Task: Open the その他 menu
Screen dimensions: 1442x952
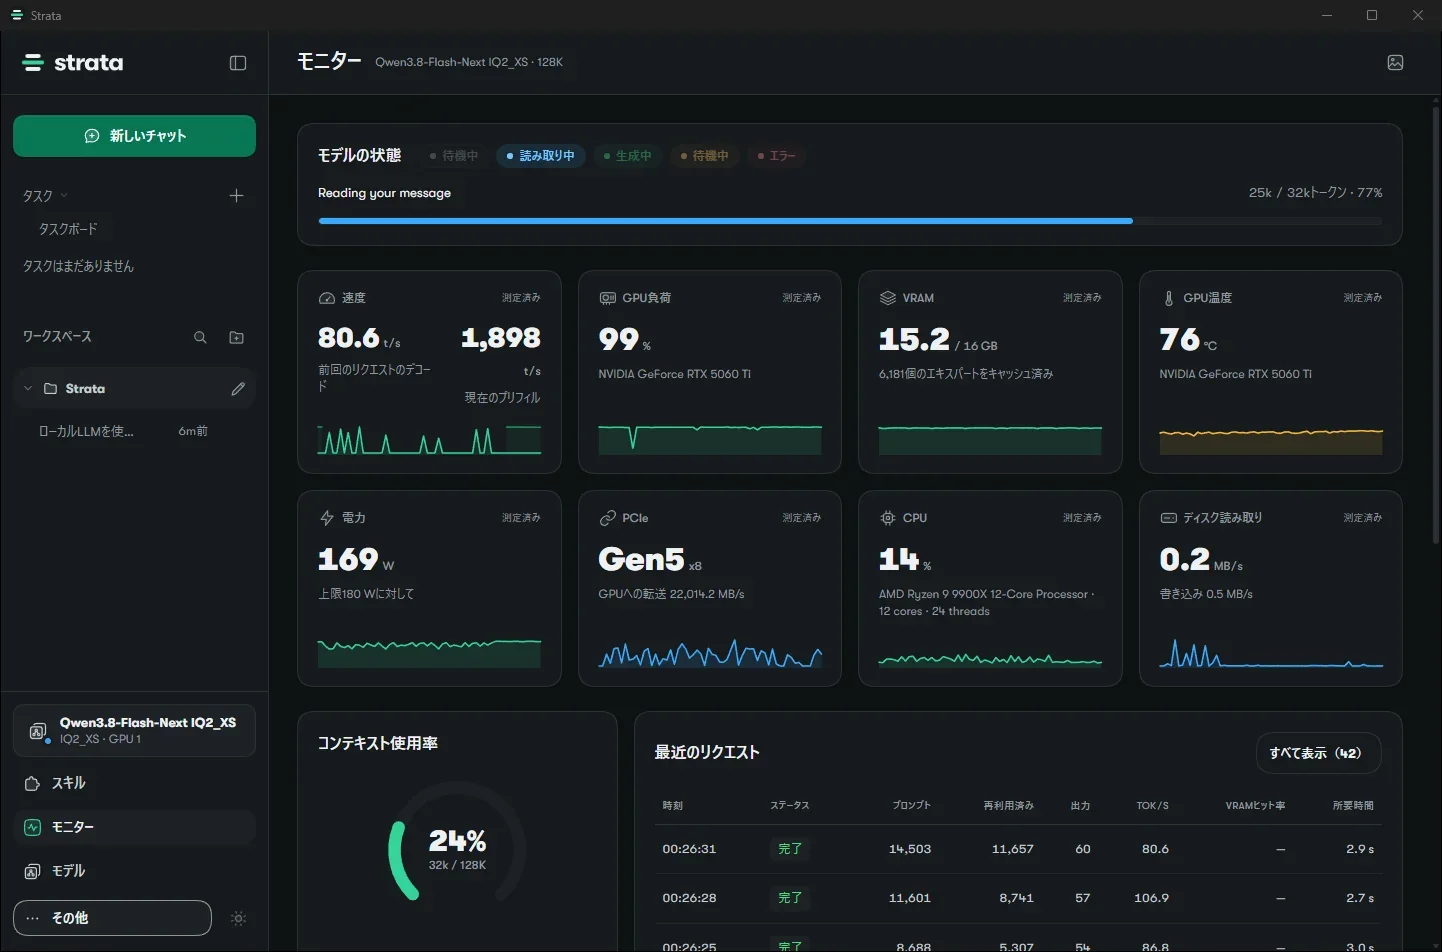Action: point(112,918)
